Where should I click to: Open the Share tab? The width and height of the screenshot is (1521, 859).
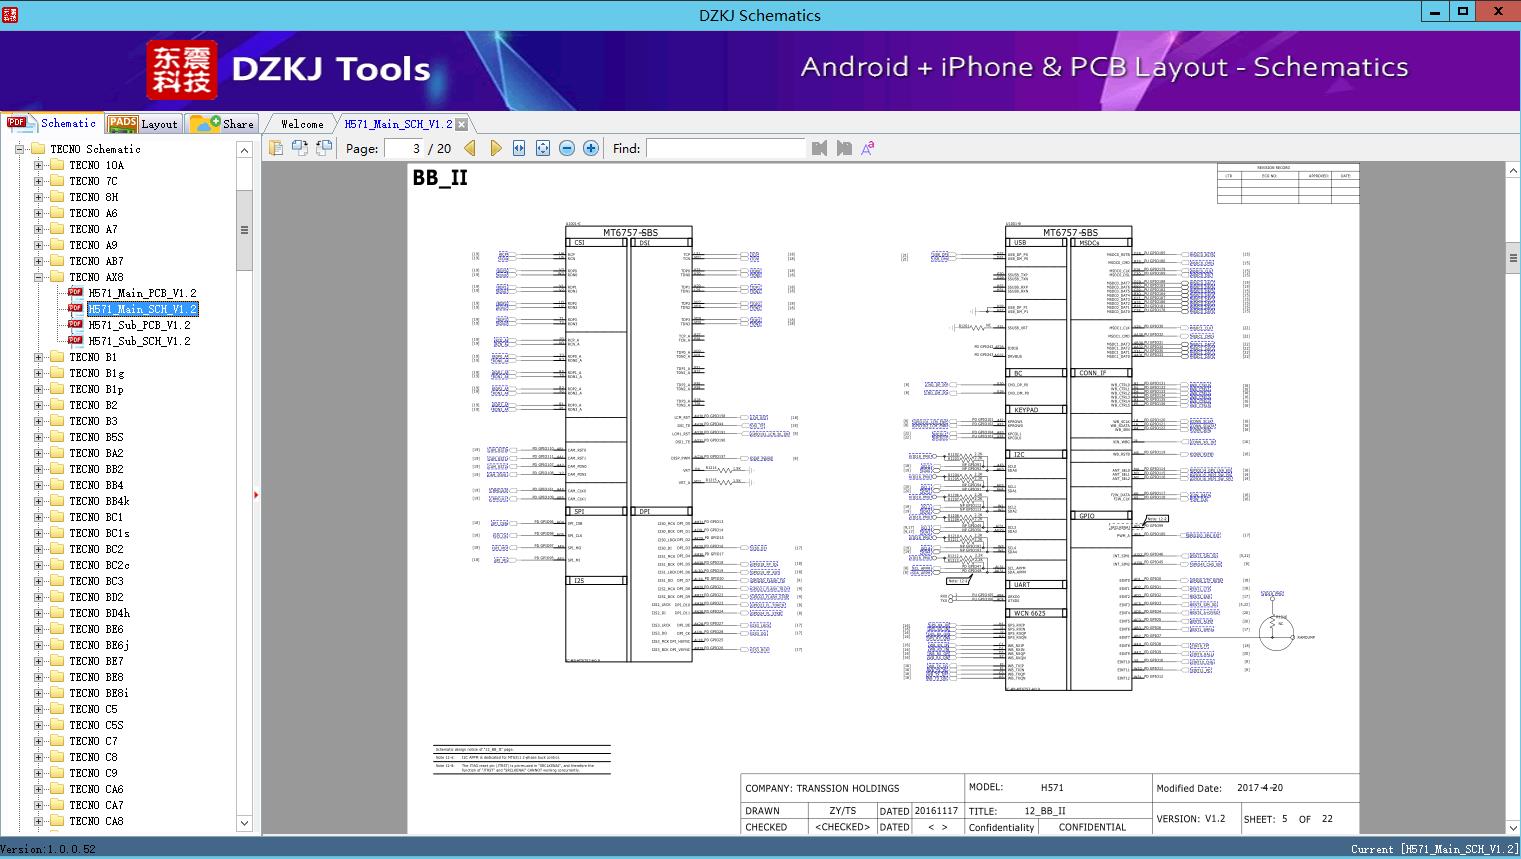[222, 124]
